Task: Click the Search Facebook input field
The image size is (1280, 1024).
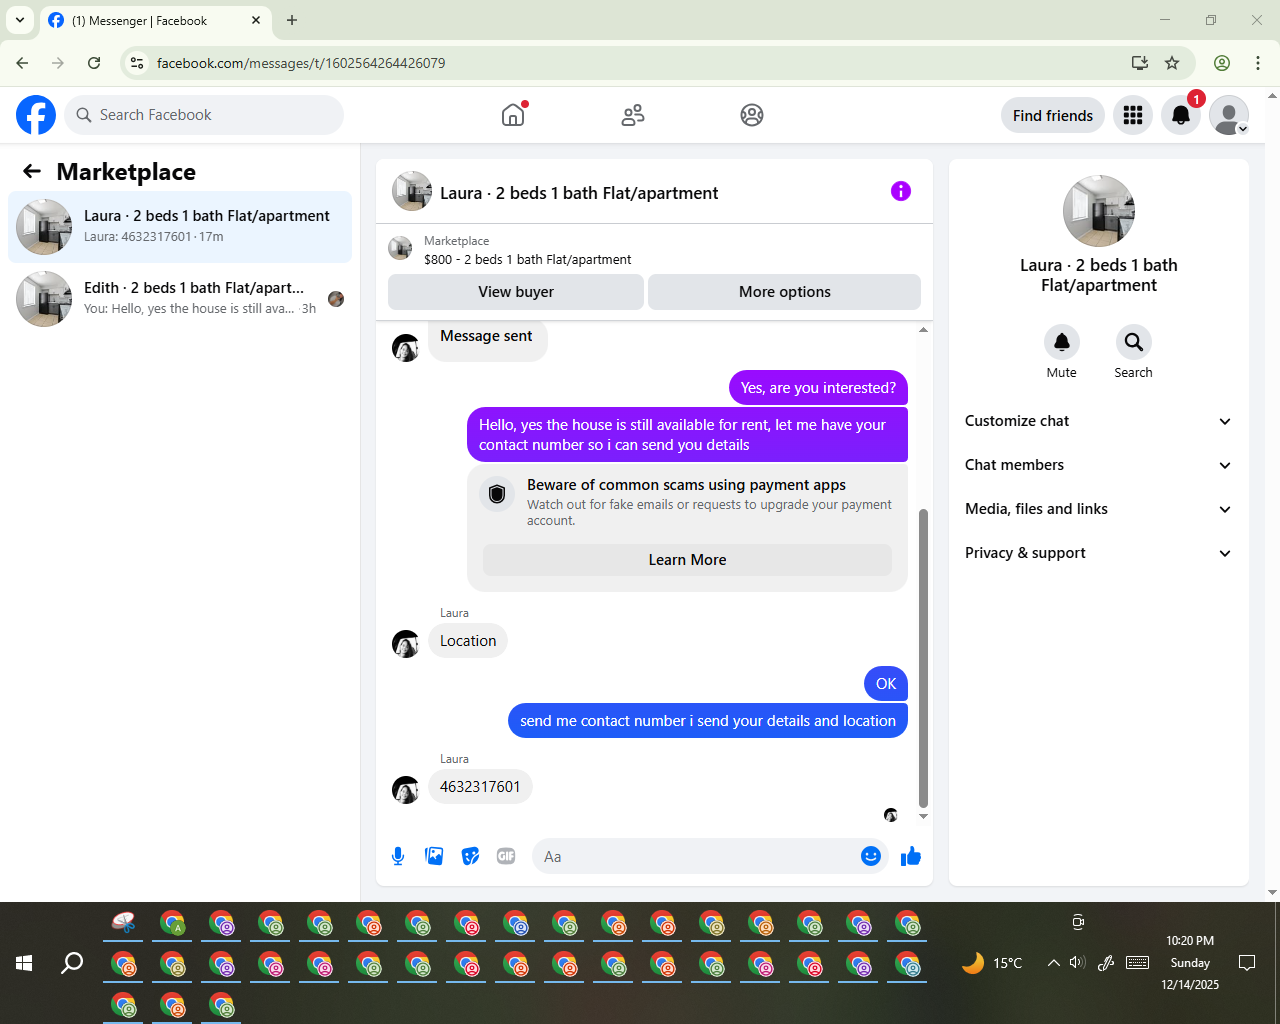Action: coord(204,115)
